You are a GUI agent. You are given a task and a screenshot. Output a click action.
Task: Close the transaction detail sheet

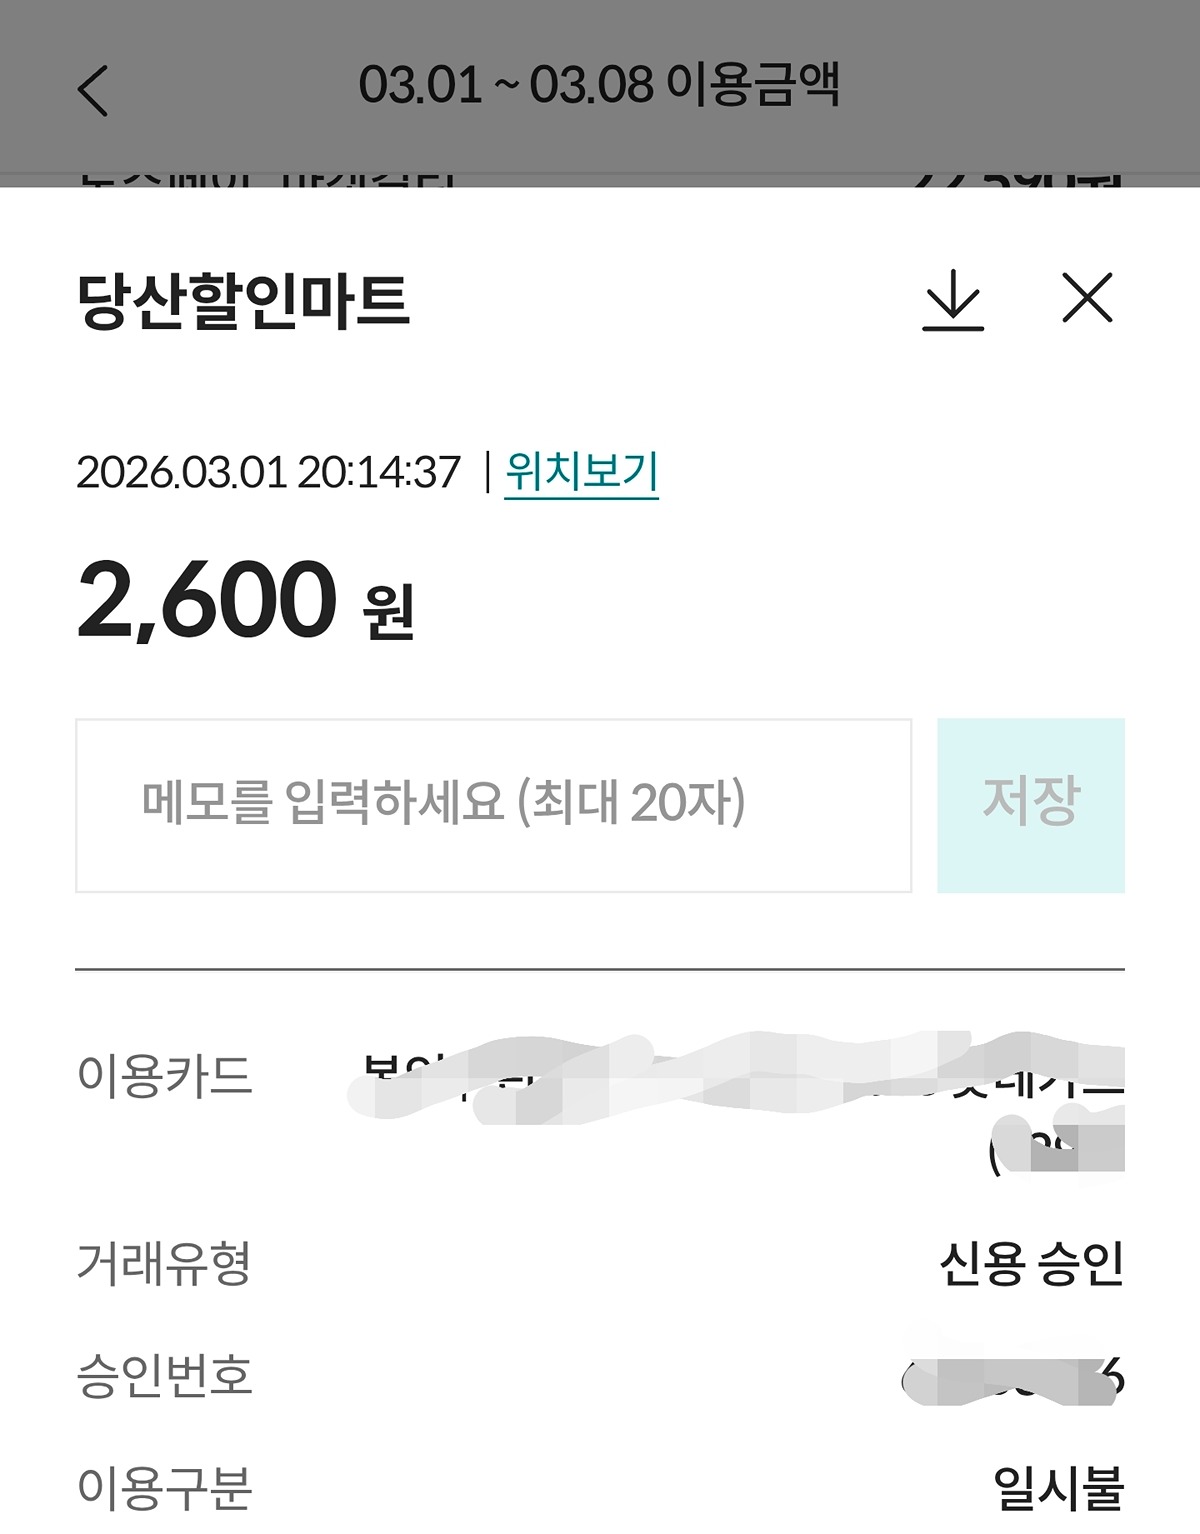[x=1087, y=298]
